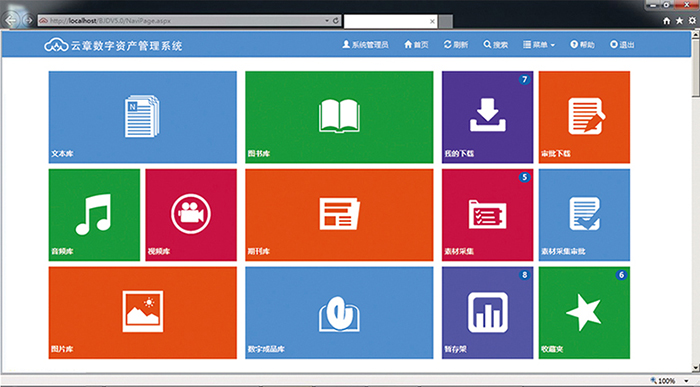Open 我的下载 downloads tile
This screenshot has height=387, width=700.
488,117
